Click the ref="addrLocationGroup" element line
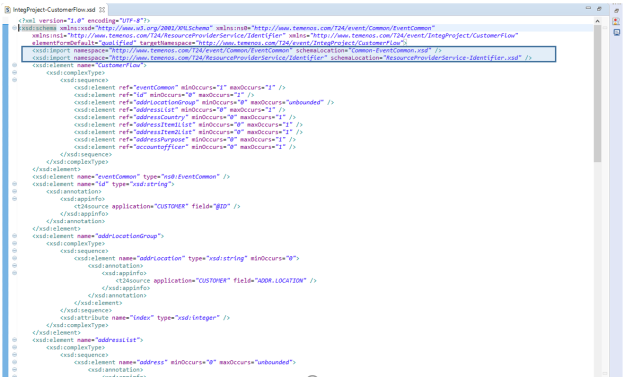 tap(204, 102)
